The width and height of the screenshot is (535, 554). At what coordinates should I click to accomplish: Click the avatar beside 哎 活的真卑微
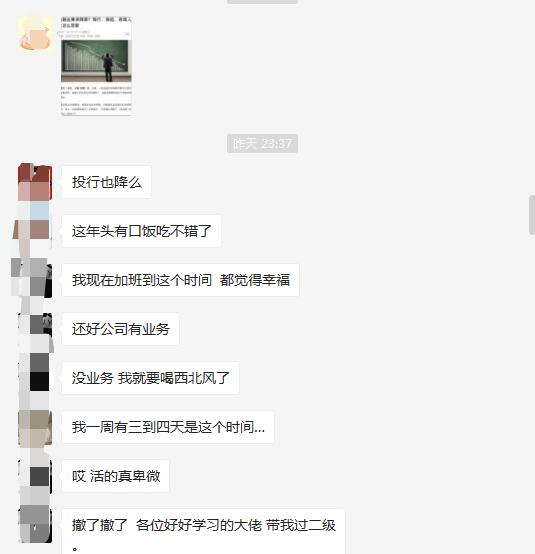[x=35, y=477]
